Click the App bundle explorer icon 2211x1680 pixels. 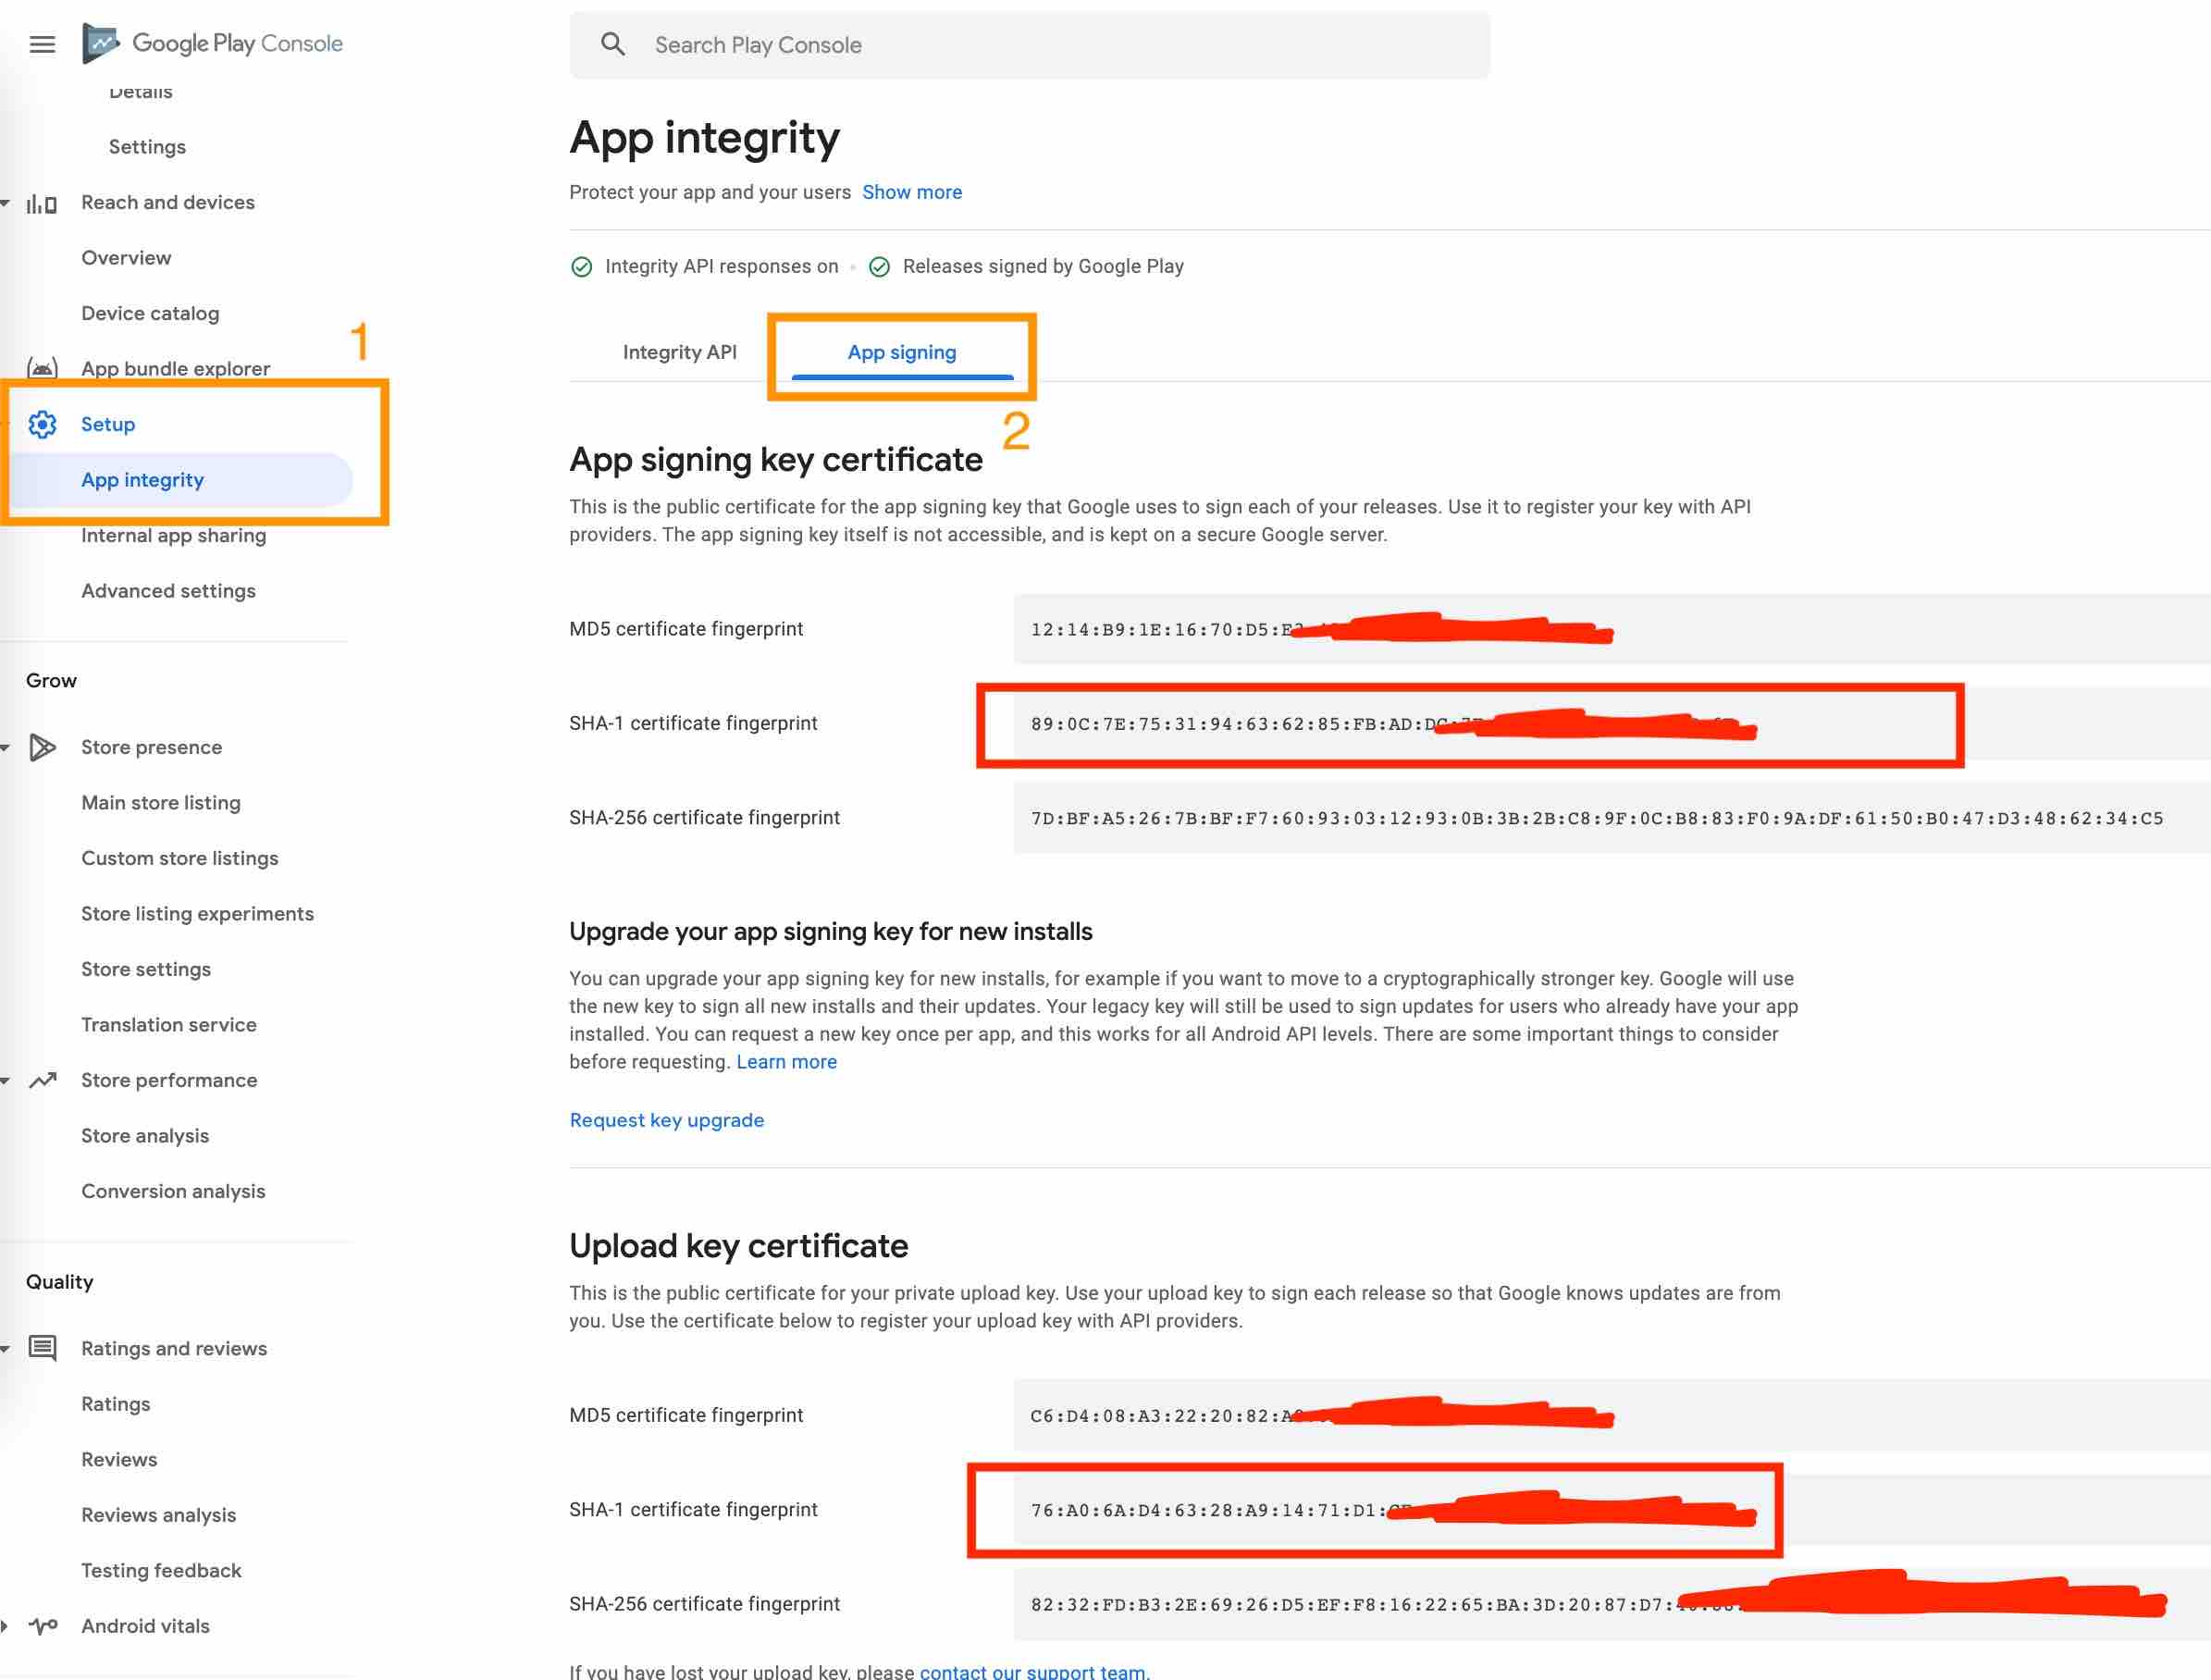[x=42, y=369]
